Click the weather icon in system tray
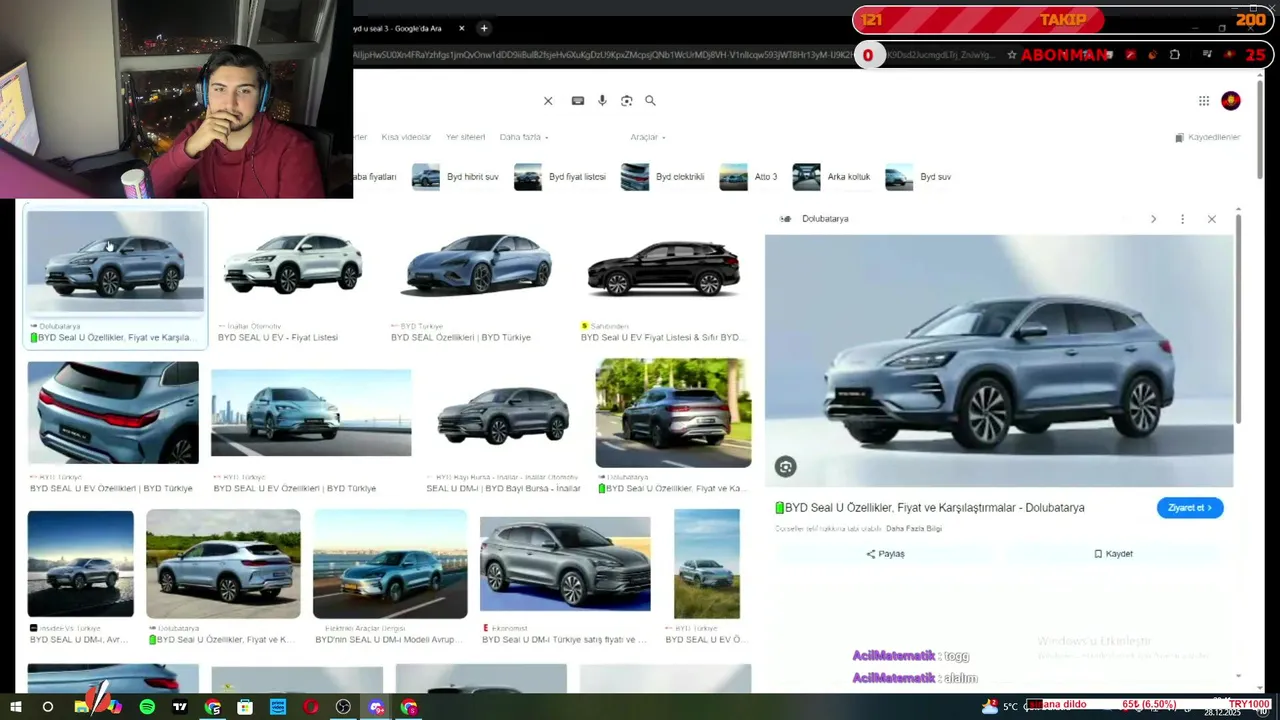This screenshot has height=720, width=1280. click(x=990, y=706)
